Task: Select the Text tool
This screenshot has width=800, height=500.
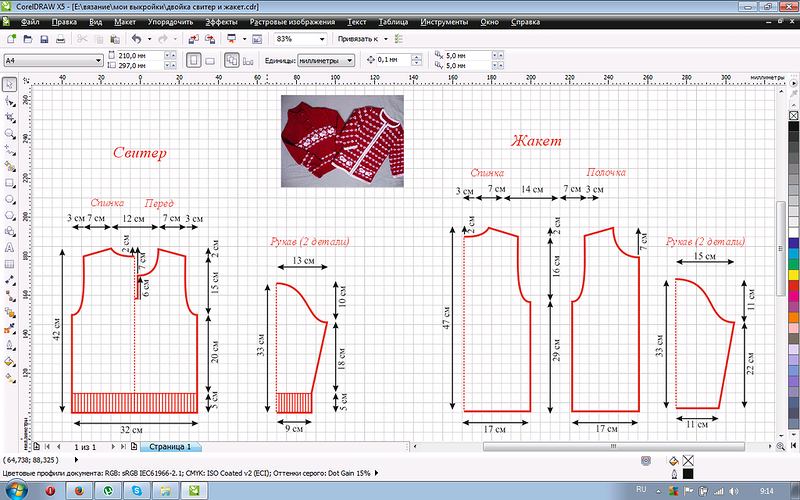Action: 9,248
